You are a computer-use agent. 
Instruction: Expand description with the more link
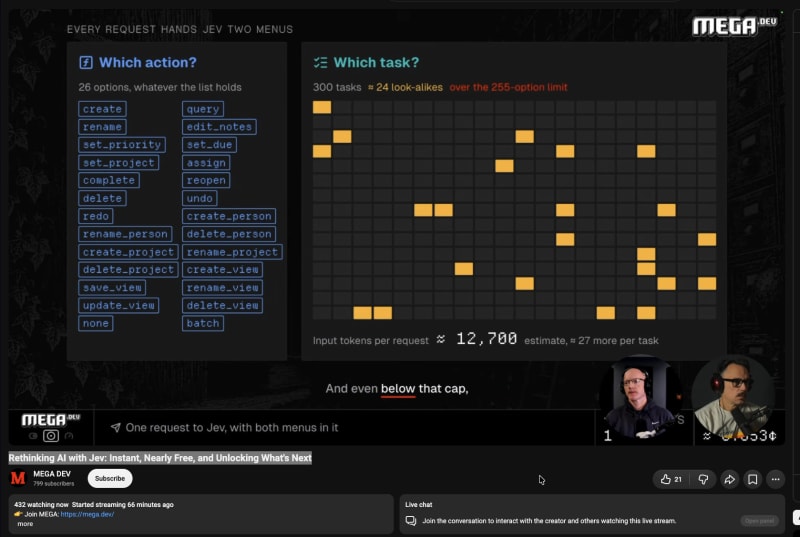tap(25, 524)
